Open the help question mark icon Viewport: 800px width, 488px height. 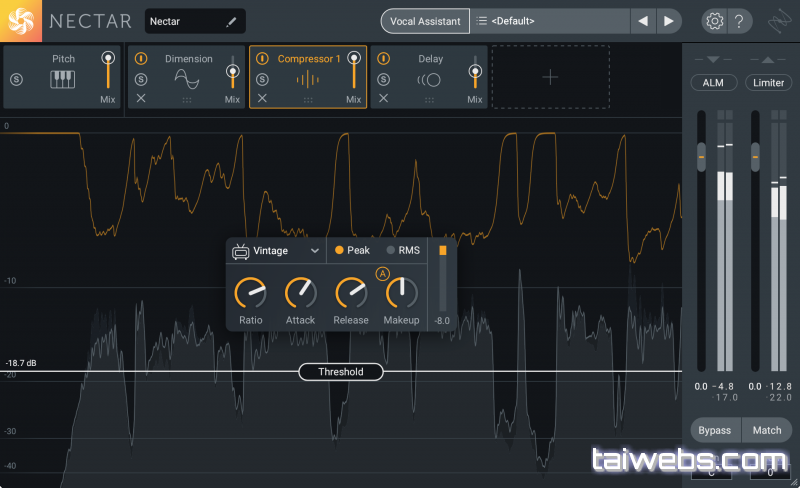click(740, 21)
